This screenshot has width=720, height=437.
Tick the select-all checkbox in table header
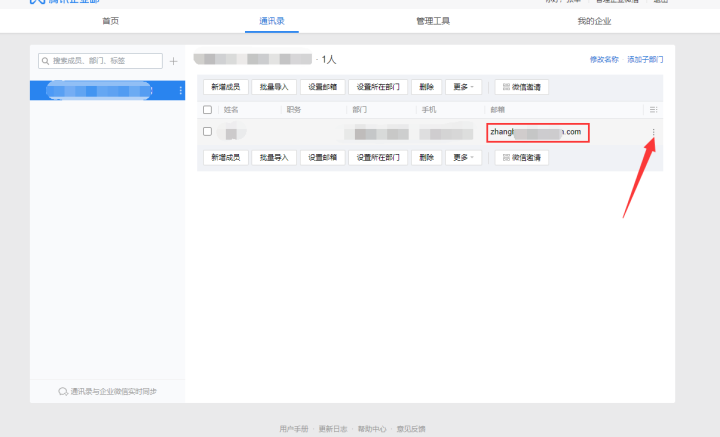(208, 110)
